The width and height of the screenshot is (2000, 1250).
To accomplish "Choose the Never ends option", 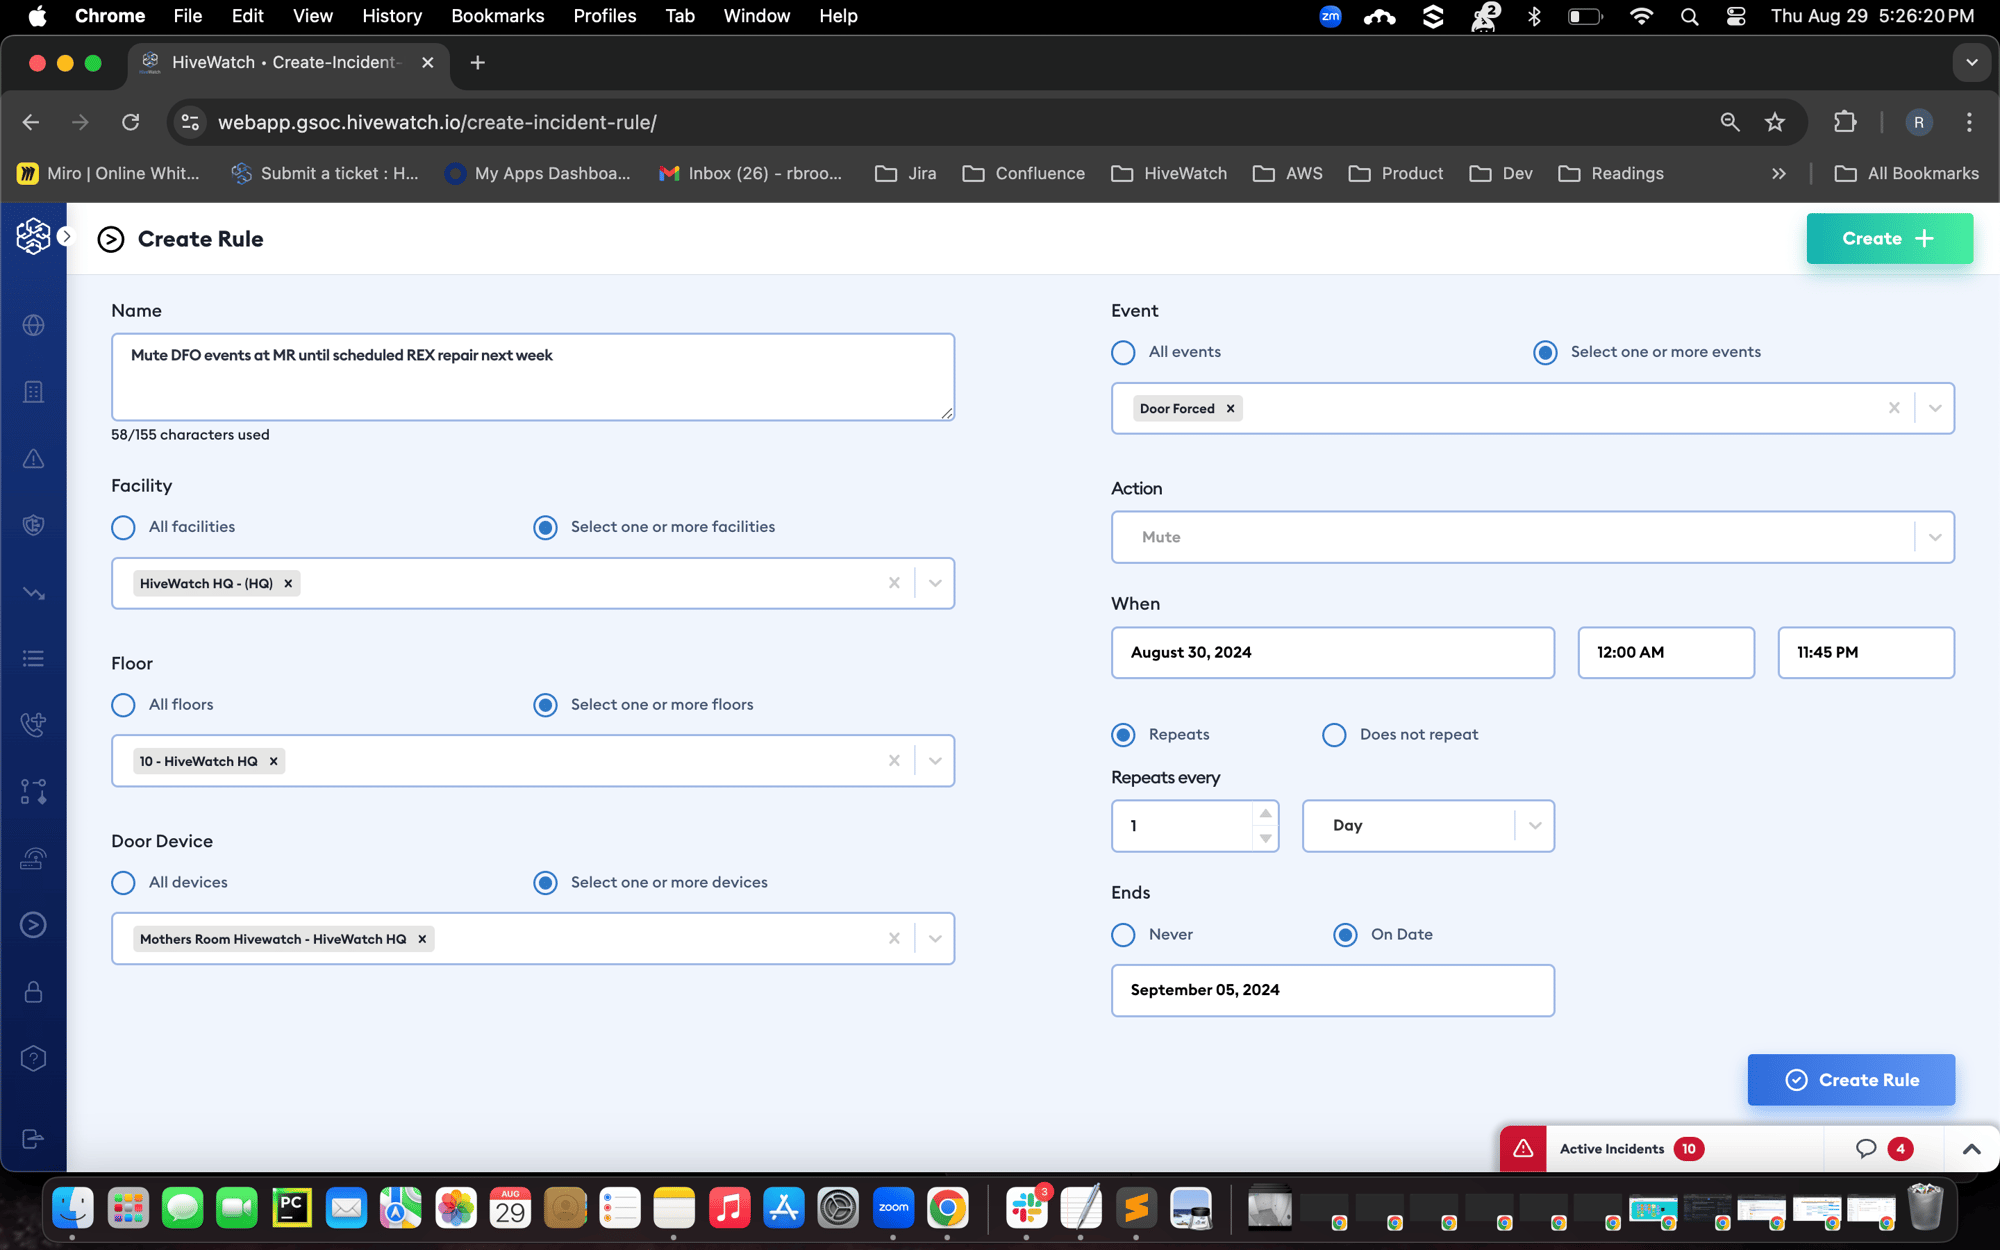I will (1123, 935).
